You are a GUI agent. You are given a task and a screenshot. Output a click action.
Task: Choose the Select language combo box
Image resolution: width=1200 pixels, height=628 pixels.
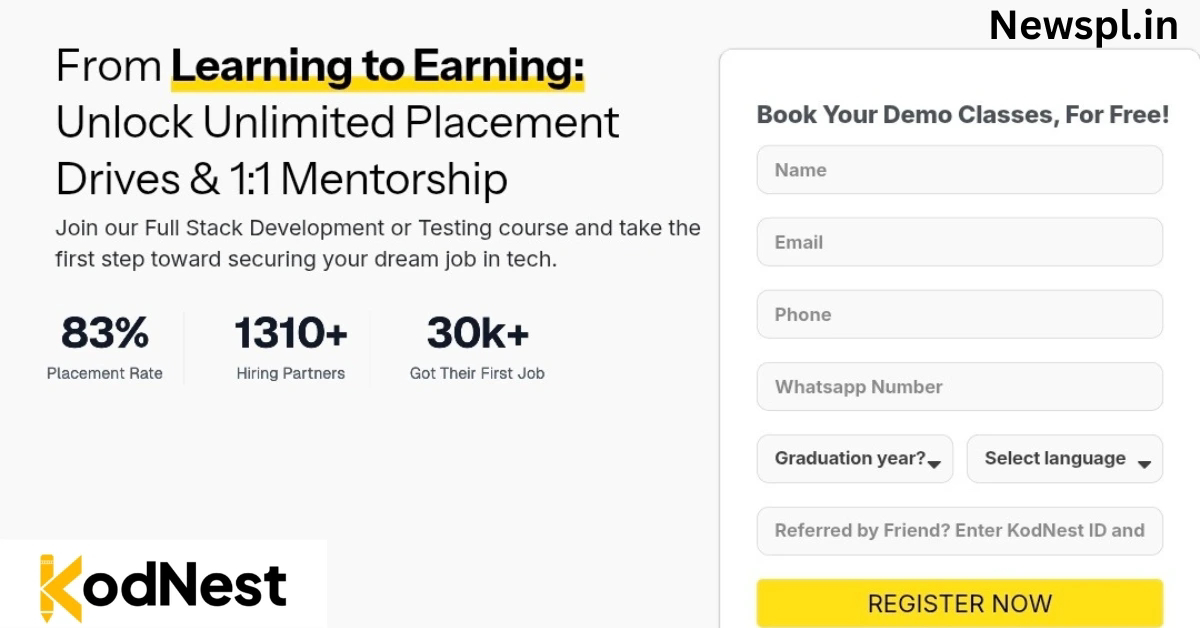[1065, 459]
